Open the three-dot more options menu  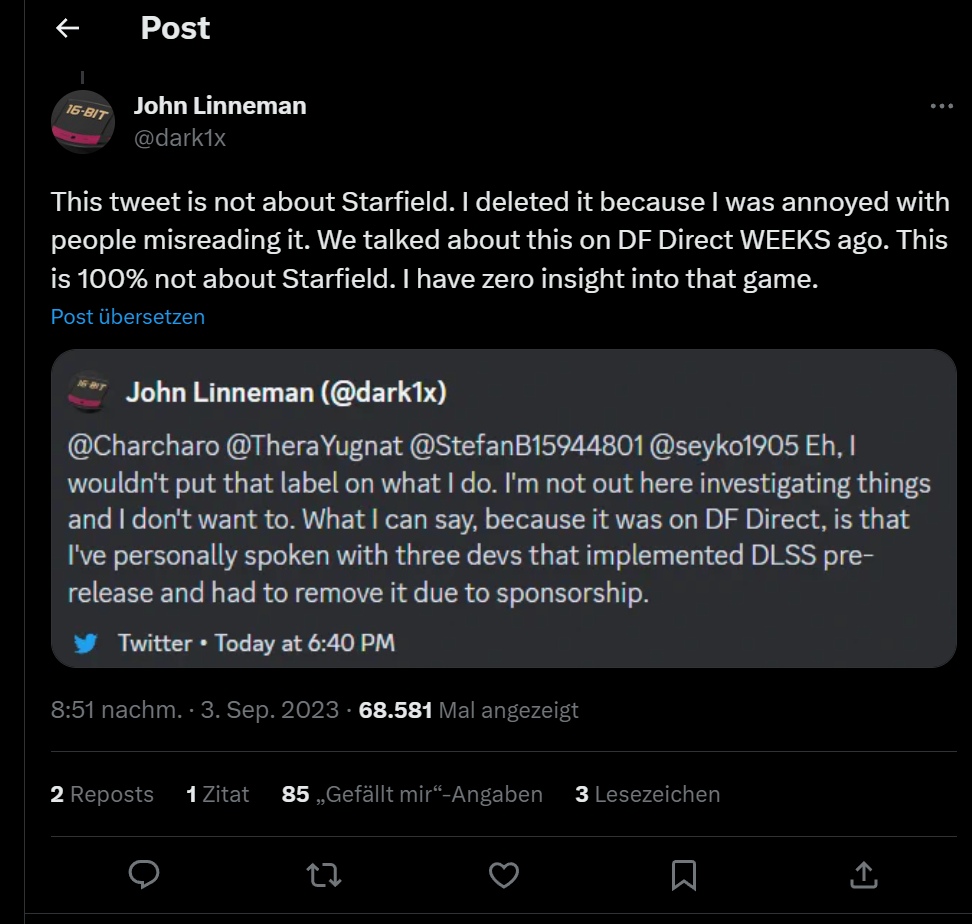click(941, 107)
